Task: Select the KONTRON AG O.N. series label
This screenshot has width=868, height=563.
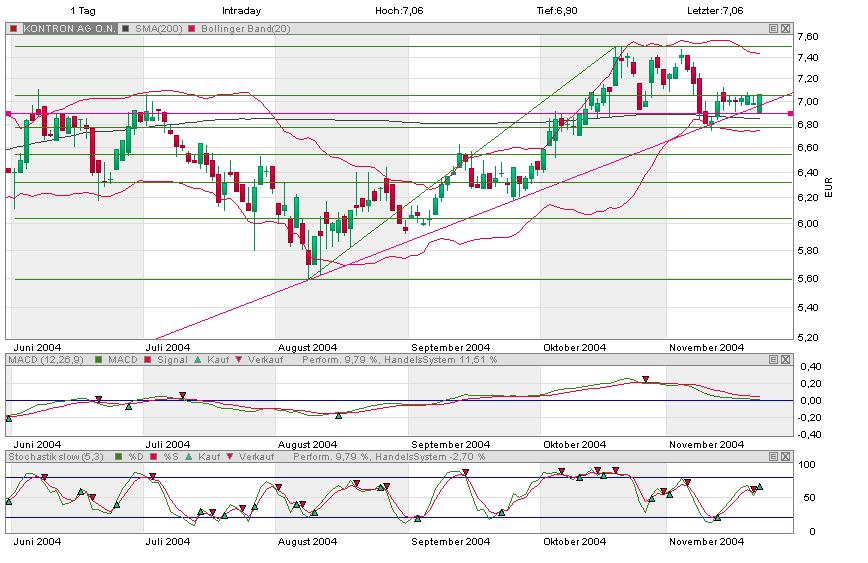Action: click(x=68, y=29)
